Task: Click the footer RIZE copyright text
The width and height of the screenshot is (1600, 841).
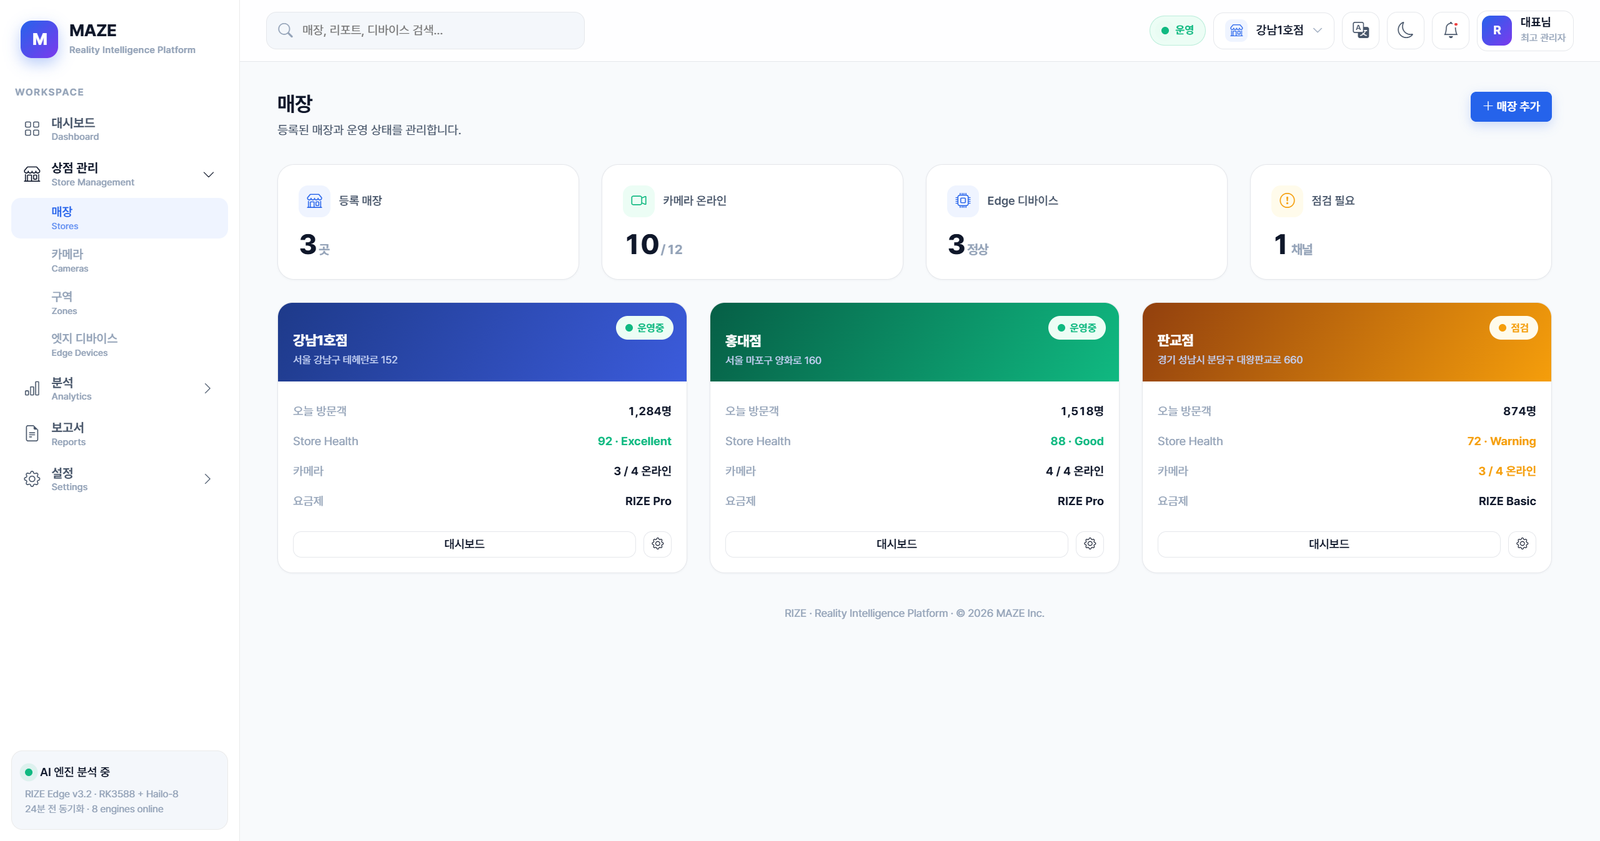Action: click(914, 613)
